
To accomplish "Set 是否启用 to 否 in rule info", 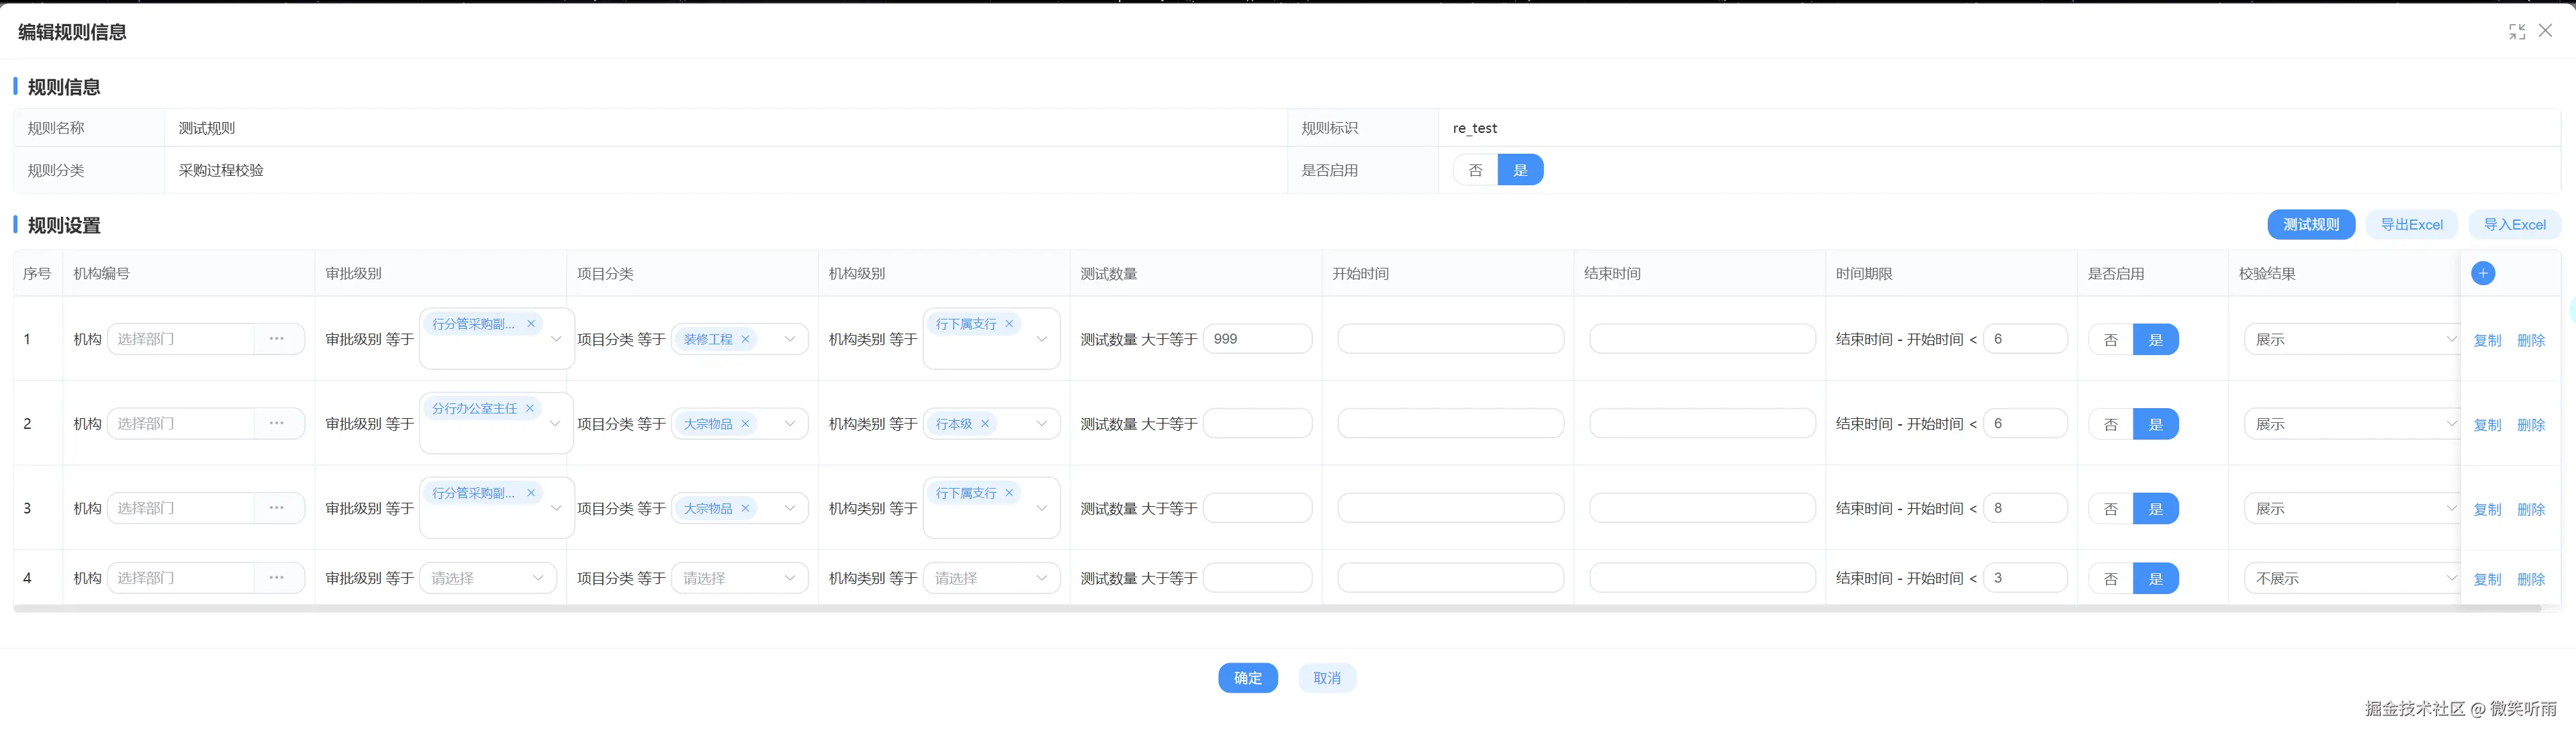I will pos(1475,170).
